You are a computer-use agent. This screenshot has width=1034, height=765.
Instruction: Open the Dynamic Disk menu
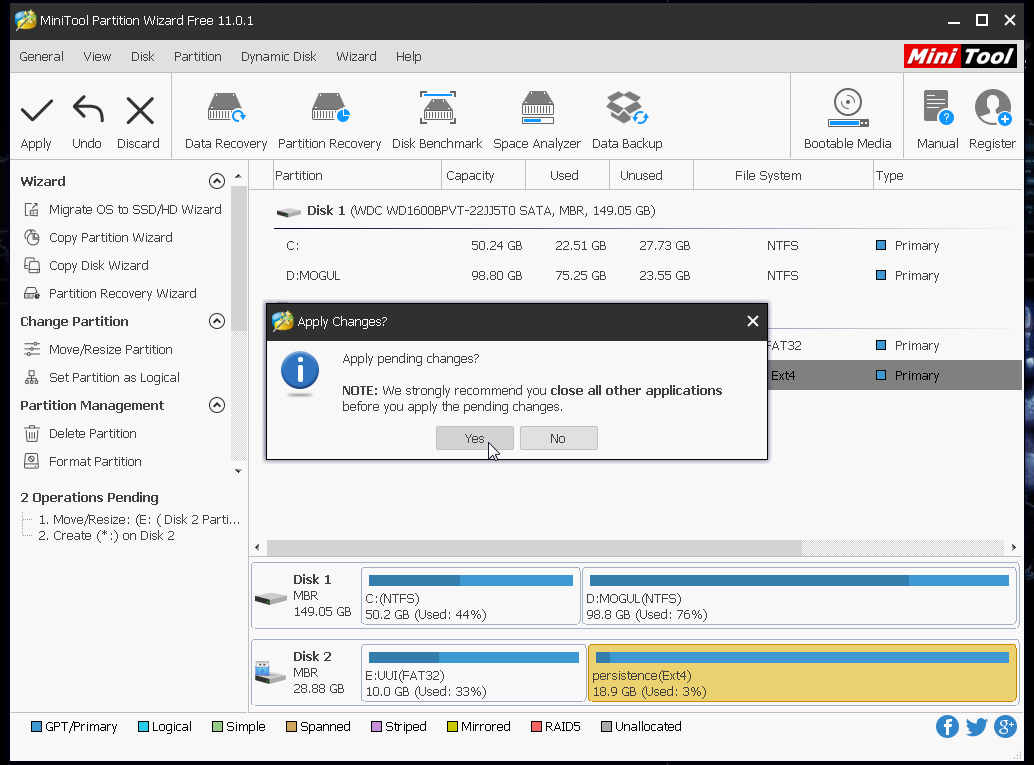click(279, 57)
